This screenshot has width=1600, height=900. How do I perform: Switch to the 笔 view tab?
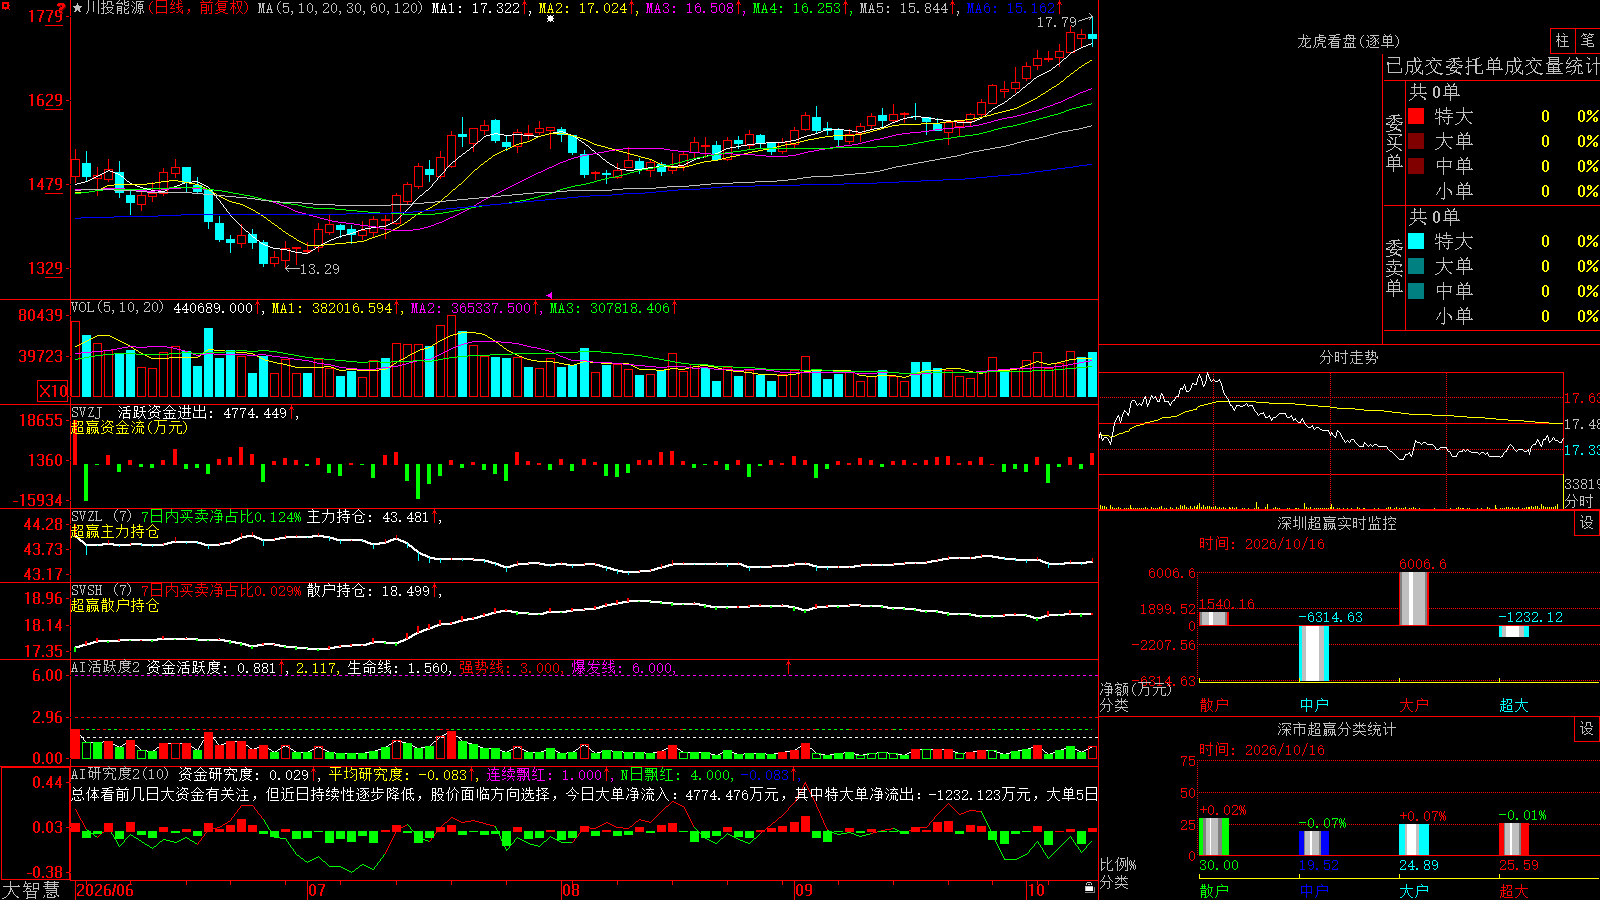(1587, 40)
